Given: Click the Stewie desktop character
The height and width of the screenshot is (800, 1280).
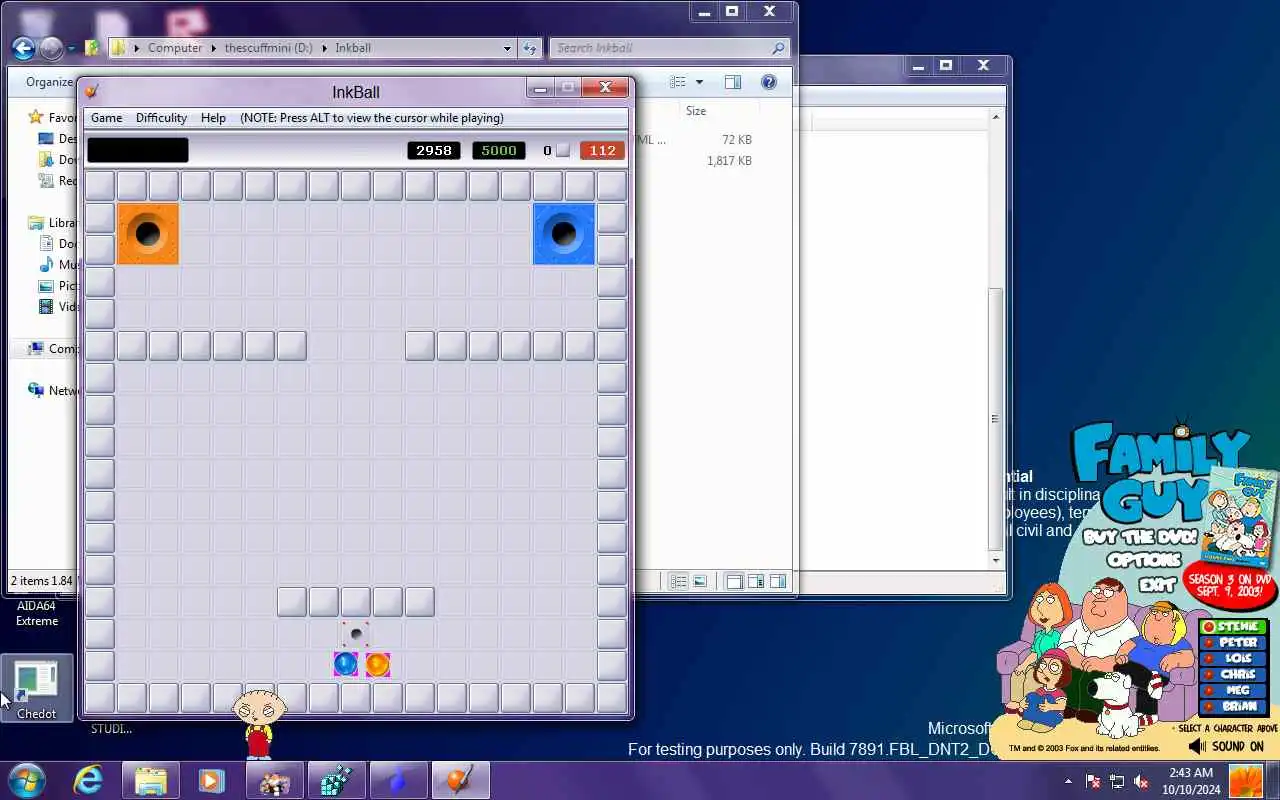Looking at the screenshot, I should [x=259, y=722].
